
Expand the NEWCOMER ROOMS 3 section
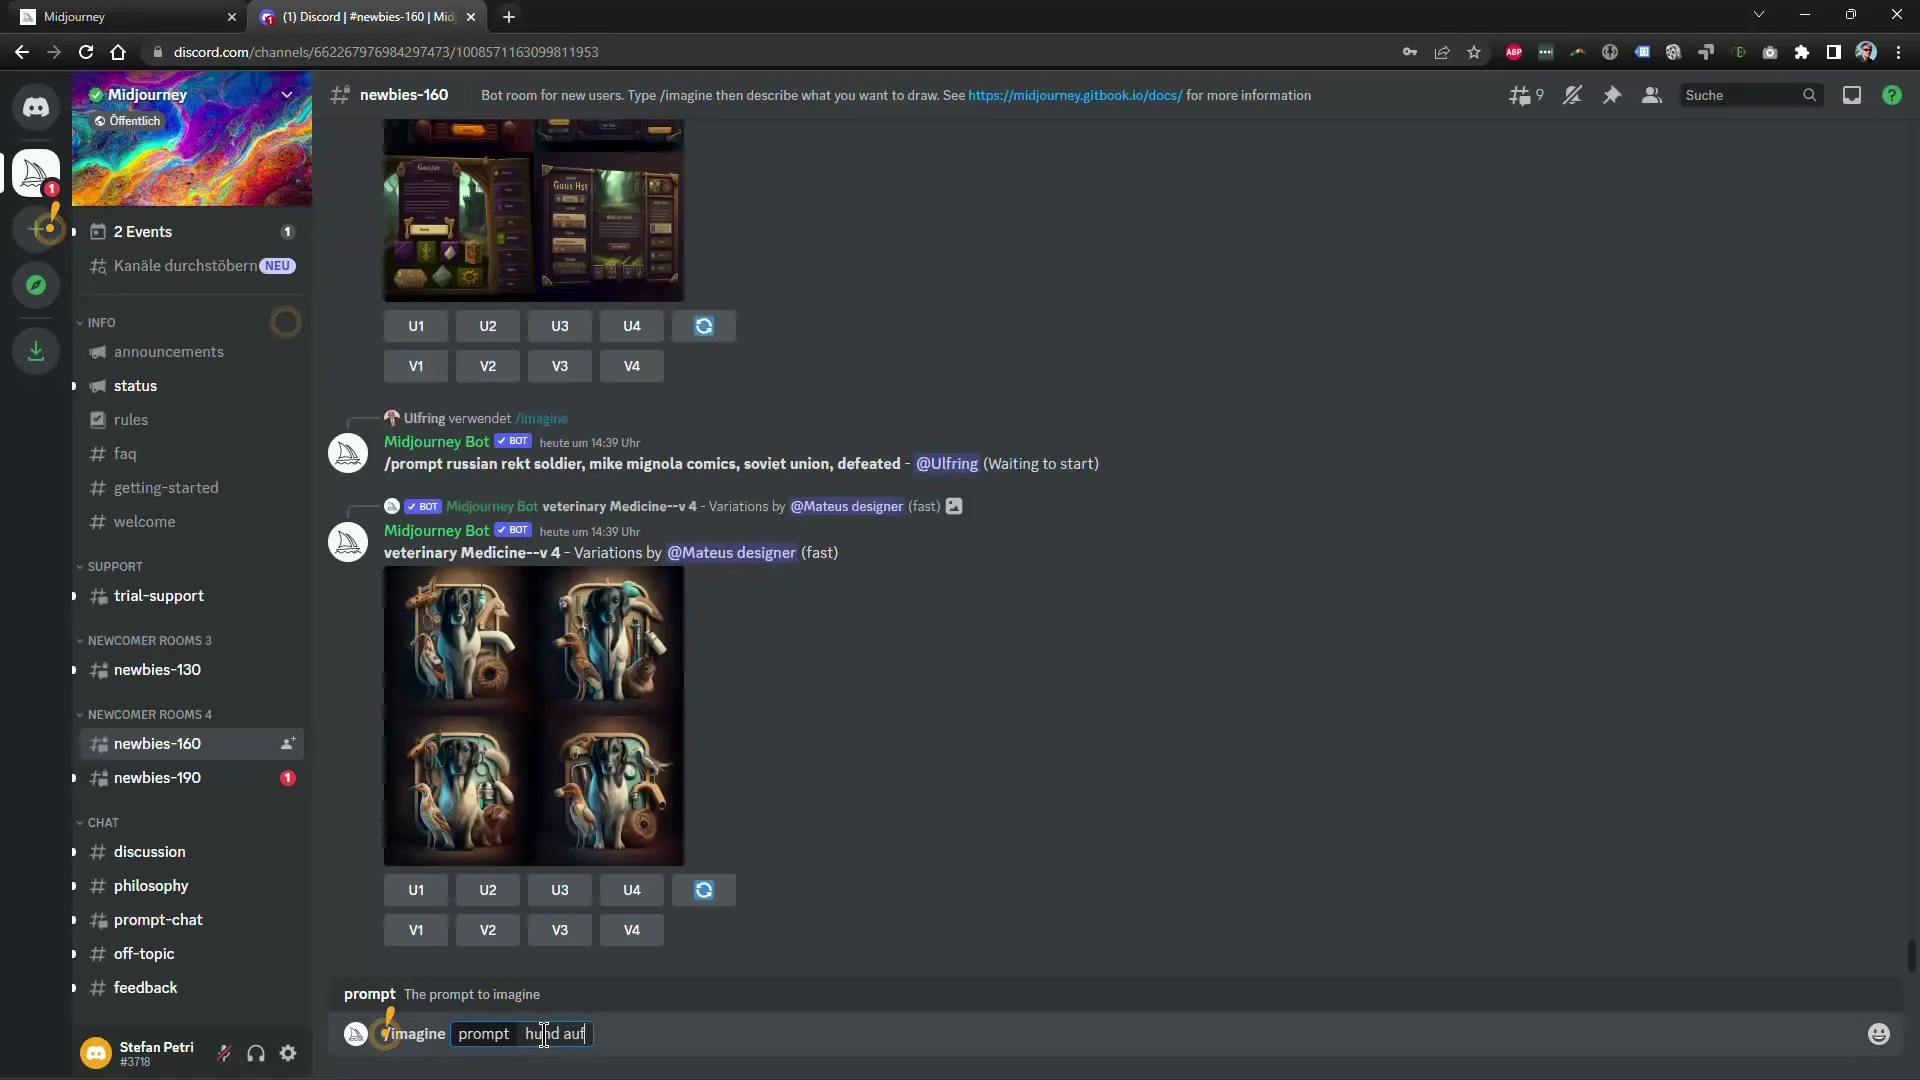point(148,640)
